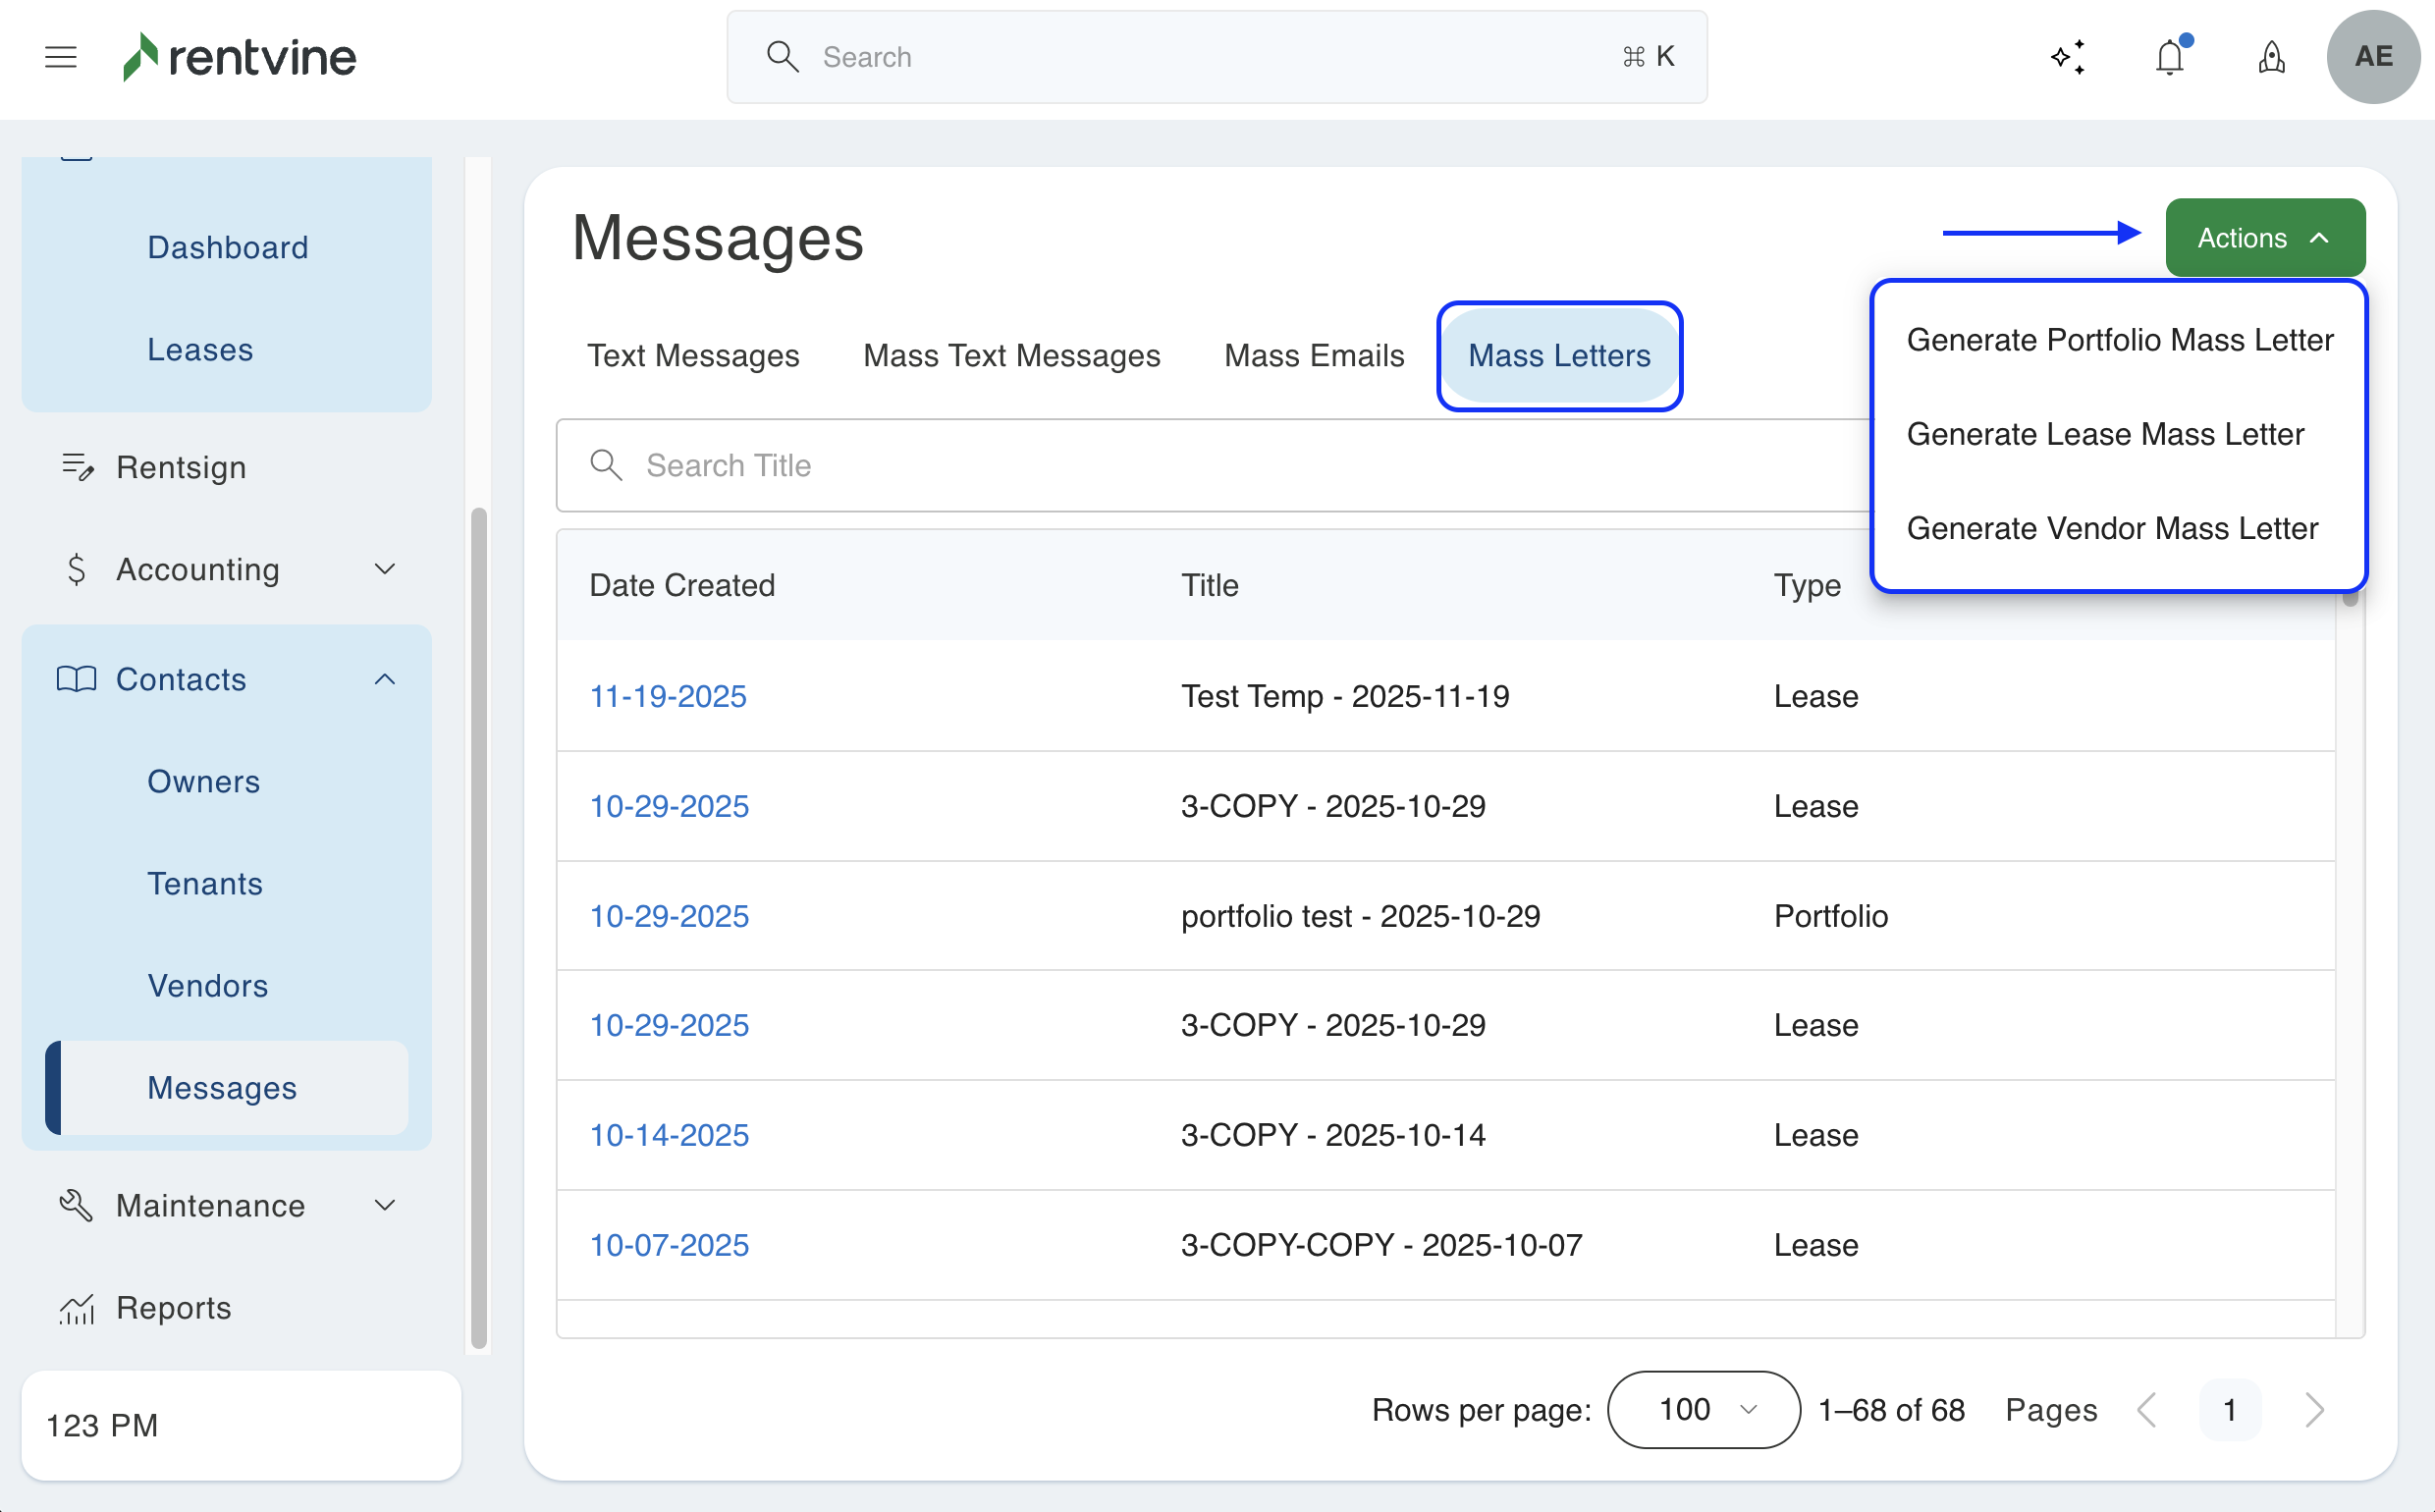Open the notifications bell
Viewport: 2435px width, 1512px height.
[x=2169, y=57]
